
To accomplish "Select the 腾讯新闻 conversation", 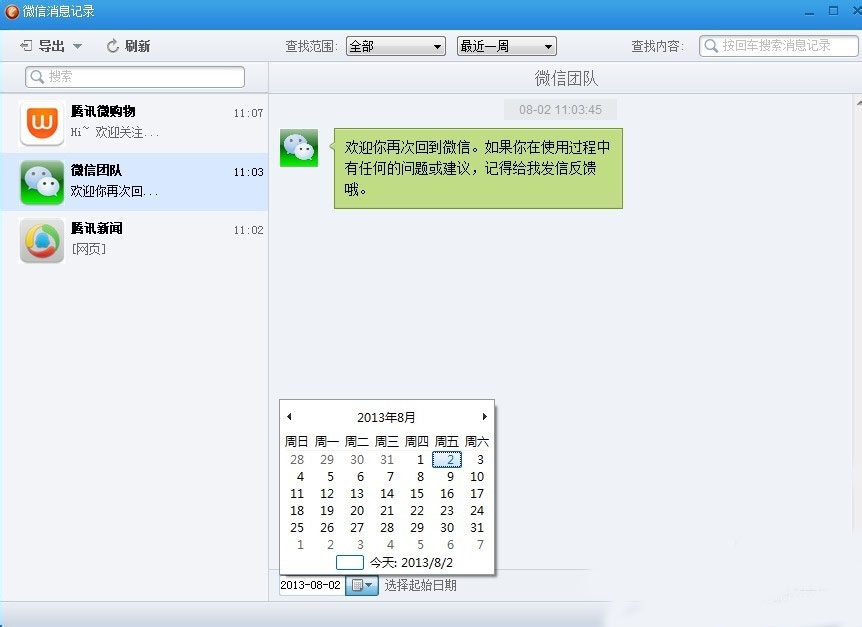I will coord(134,240).
